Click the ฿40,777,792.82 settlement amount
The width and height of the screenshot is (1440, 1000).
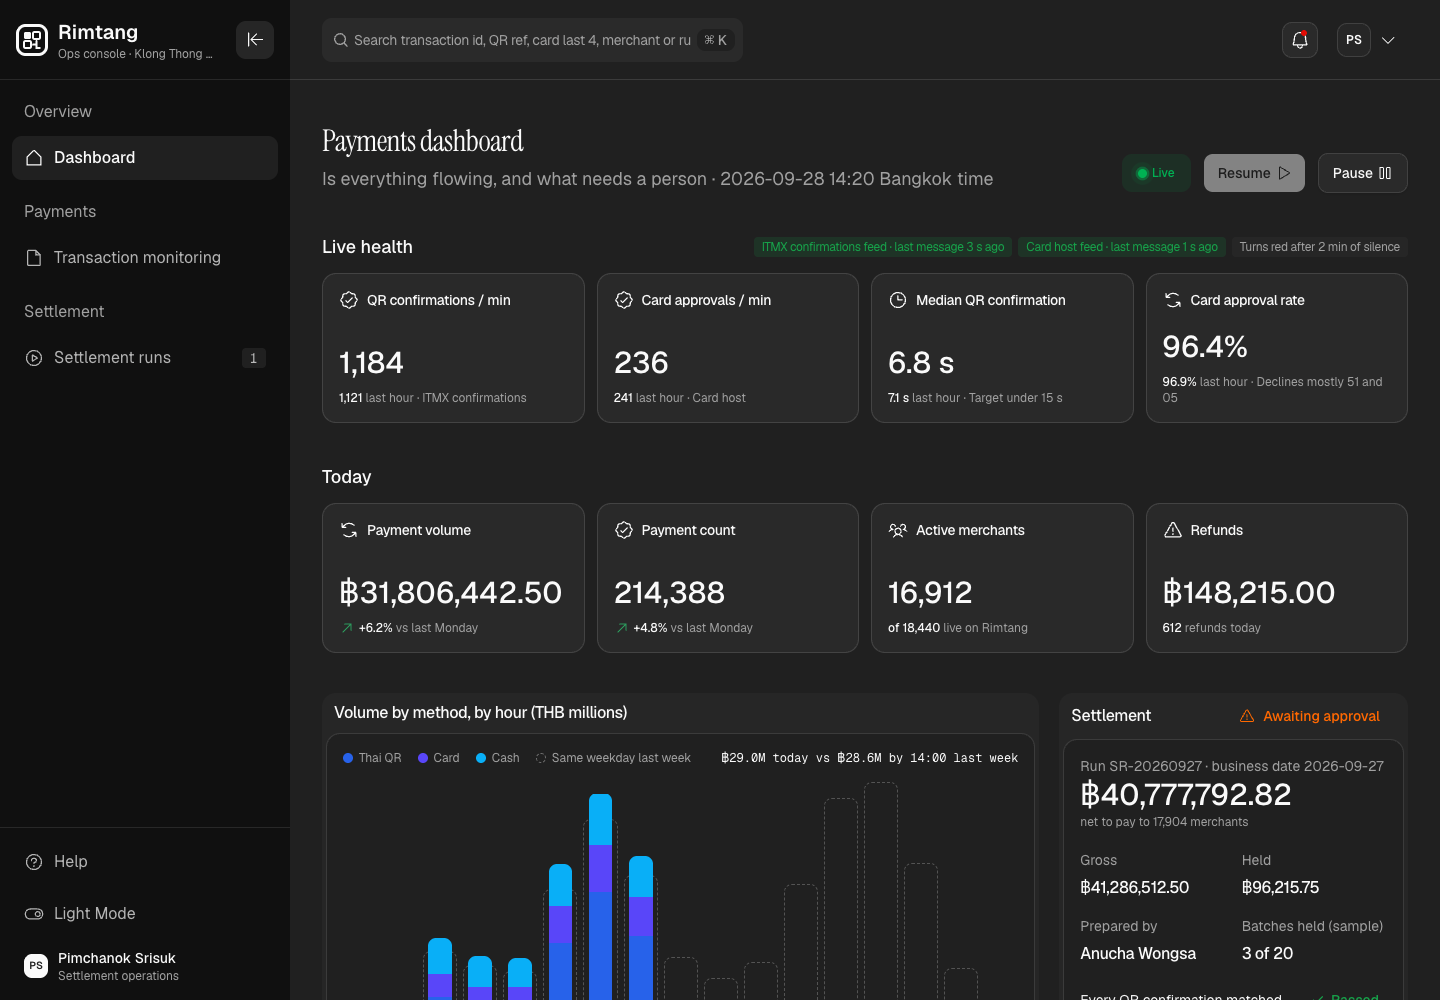(x=1186, y=794)
